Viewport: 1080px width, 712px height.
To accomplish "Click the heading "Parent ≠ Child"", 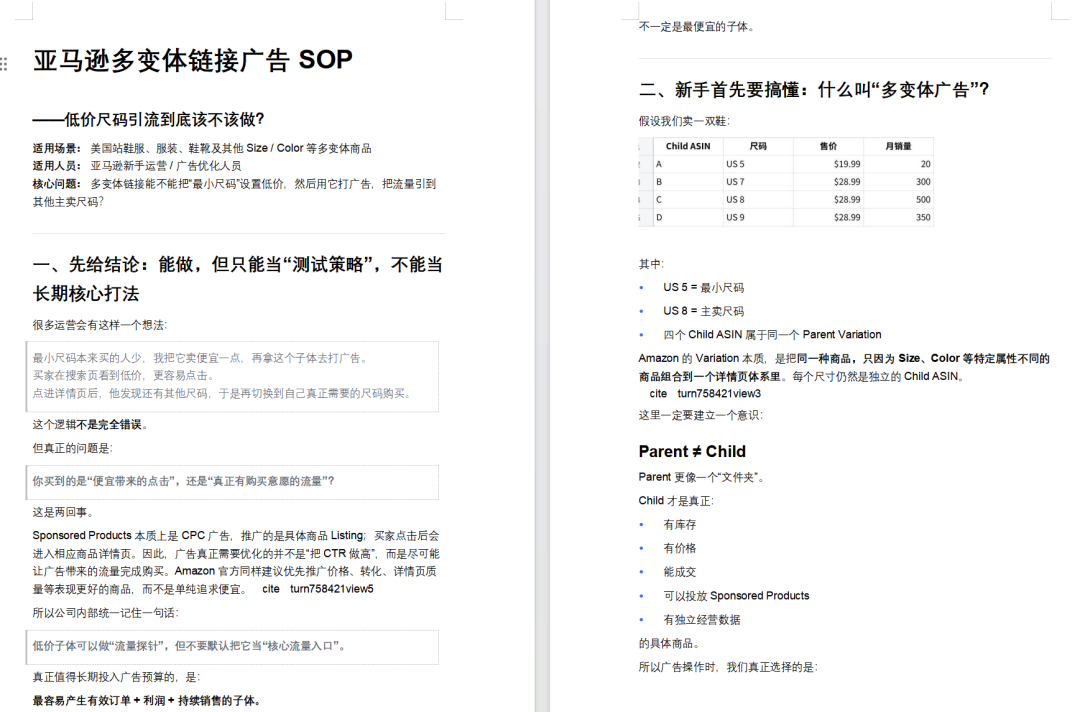I will click(692, 452).
